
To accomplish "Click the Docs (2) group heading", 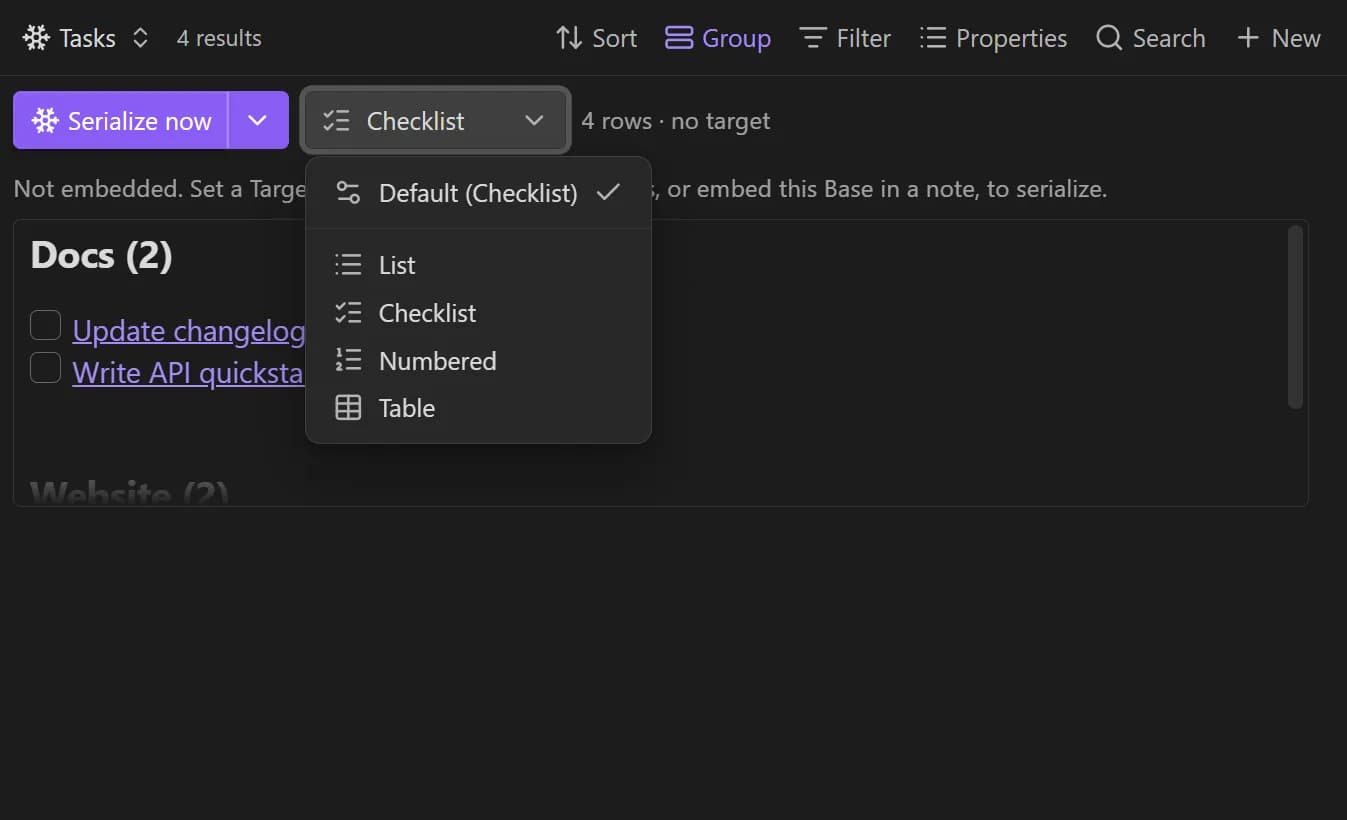I will pyautogui.click(x=101, y=256).
